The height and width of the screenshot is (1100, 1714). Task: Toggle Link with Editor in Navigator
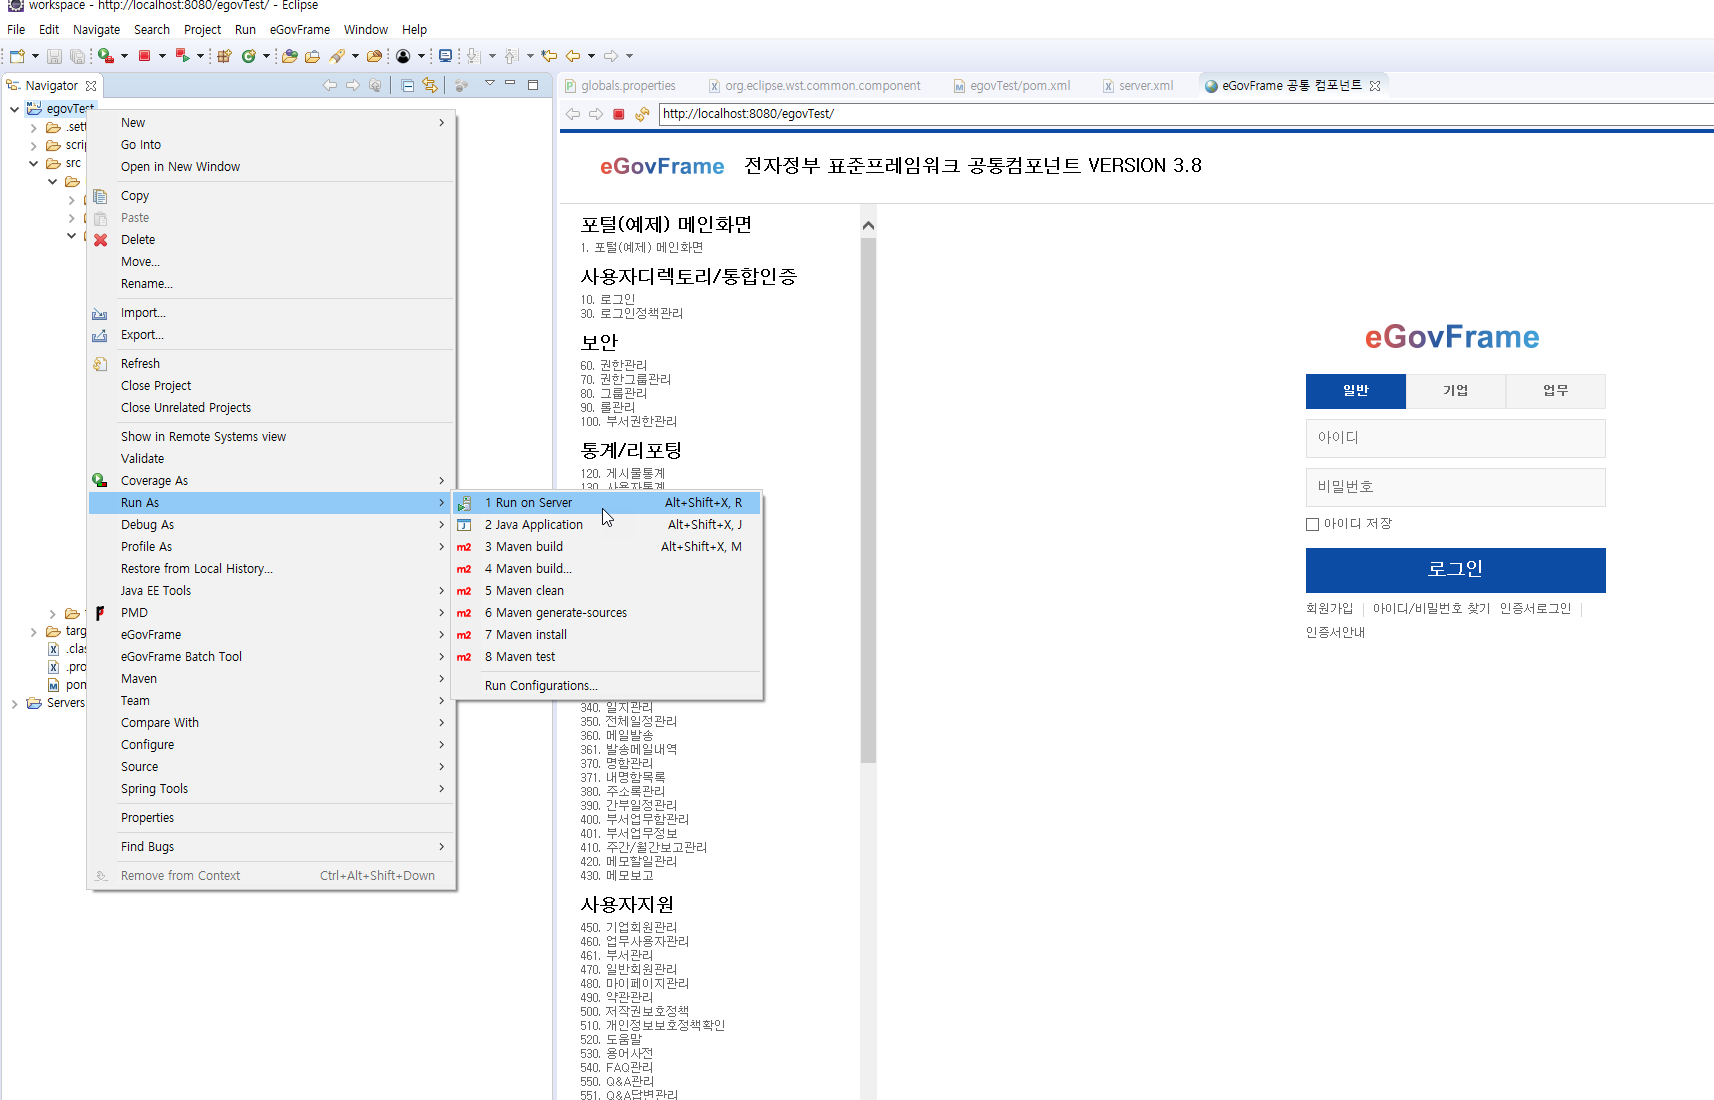430,86
